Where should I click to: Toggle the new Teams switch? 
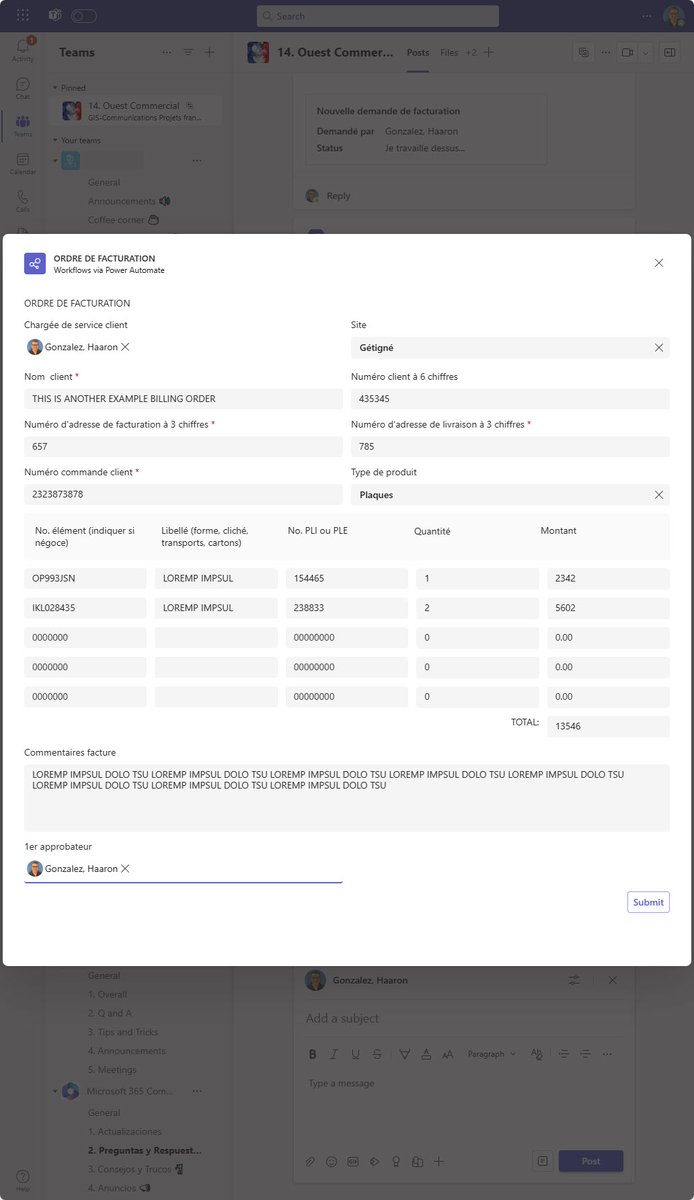tap(84, 16)
